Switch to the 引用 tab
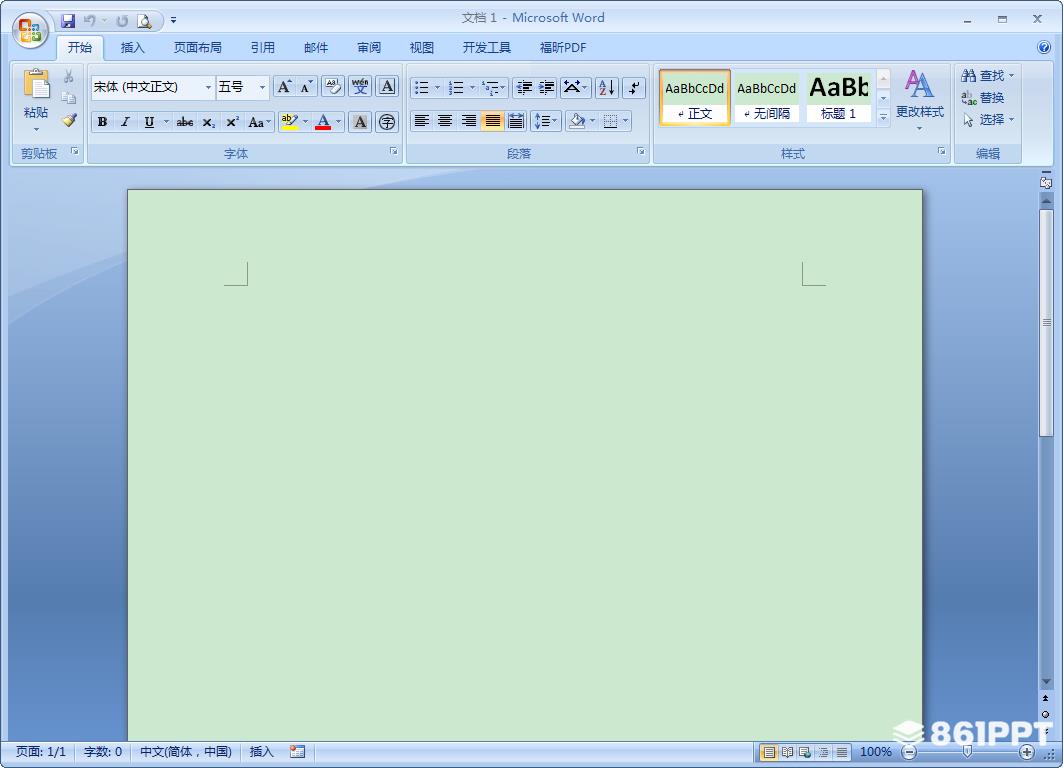Image resolution: width=1063 pixels, height=768 pixels. [x=262, y=47]
